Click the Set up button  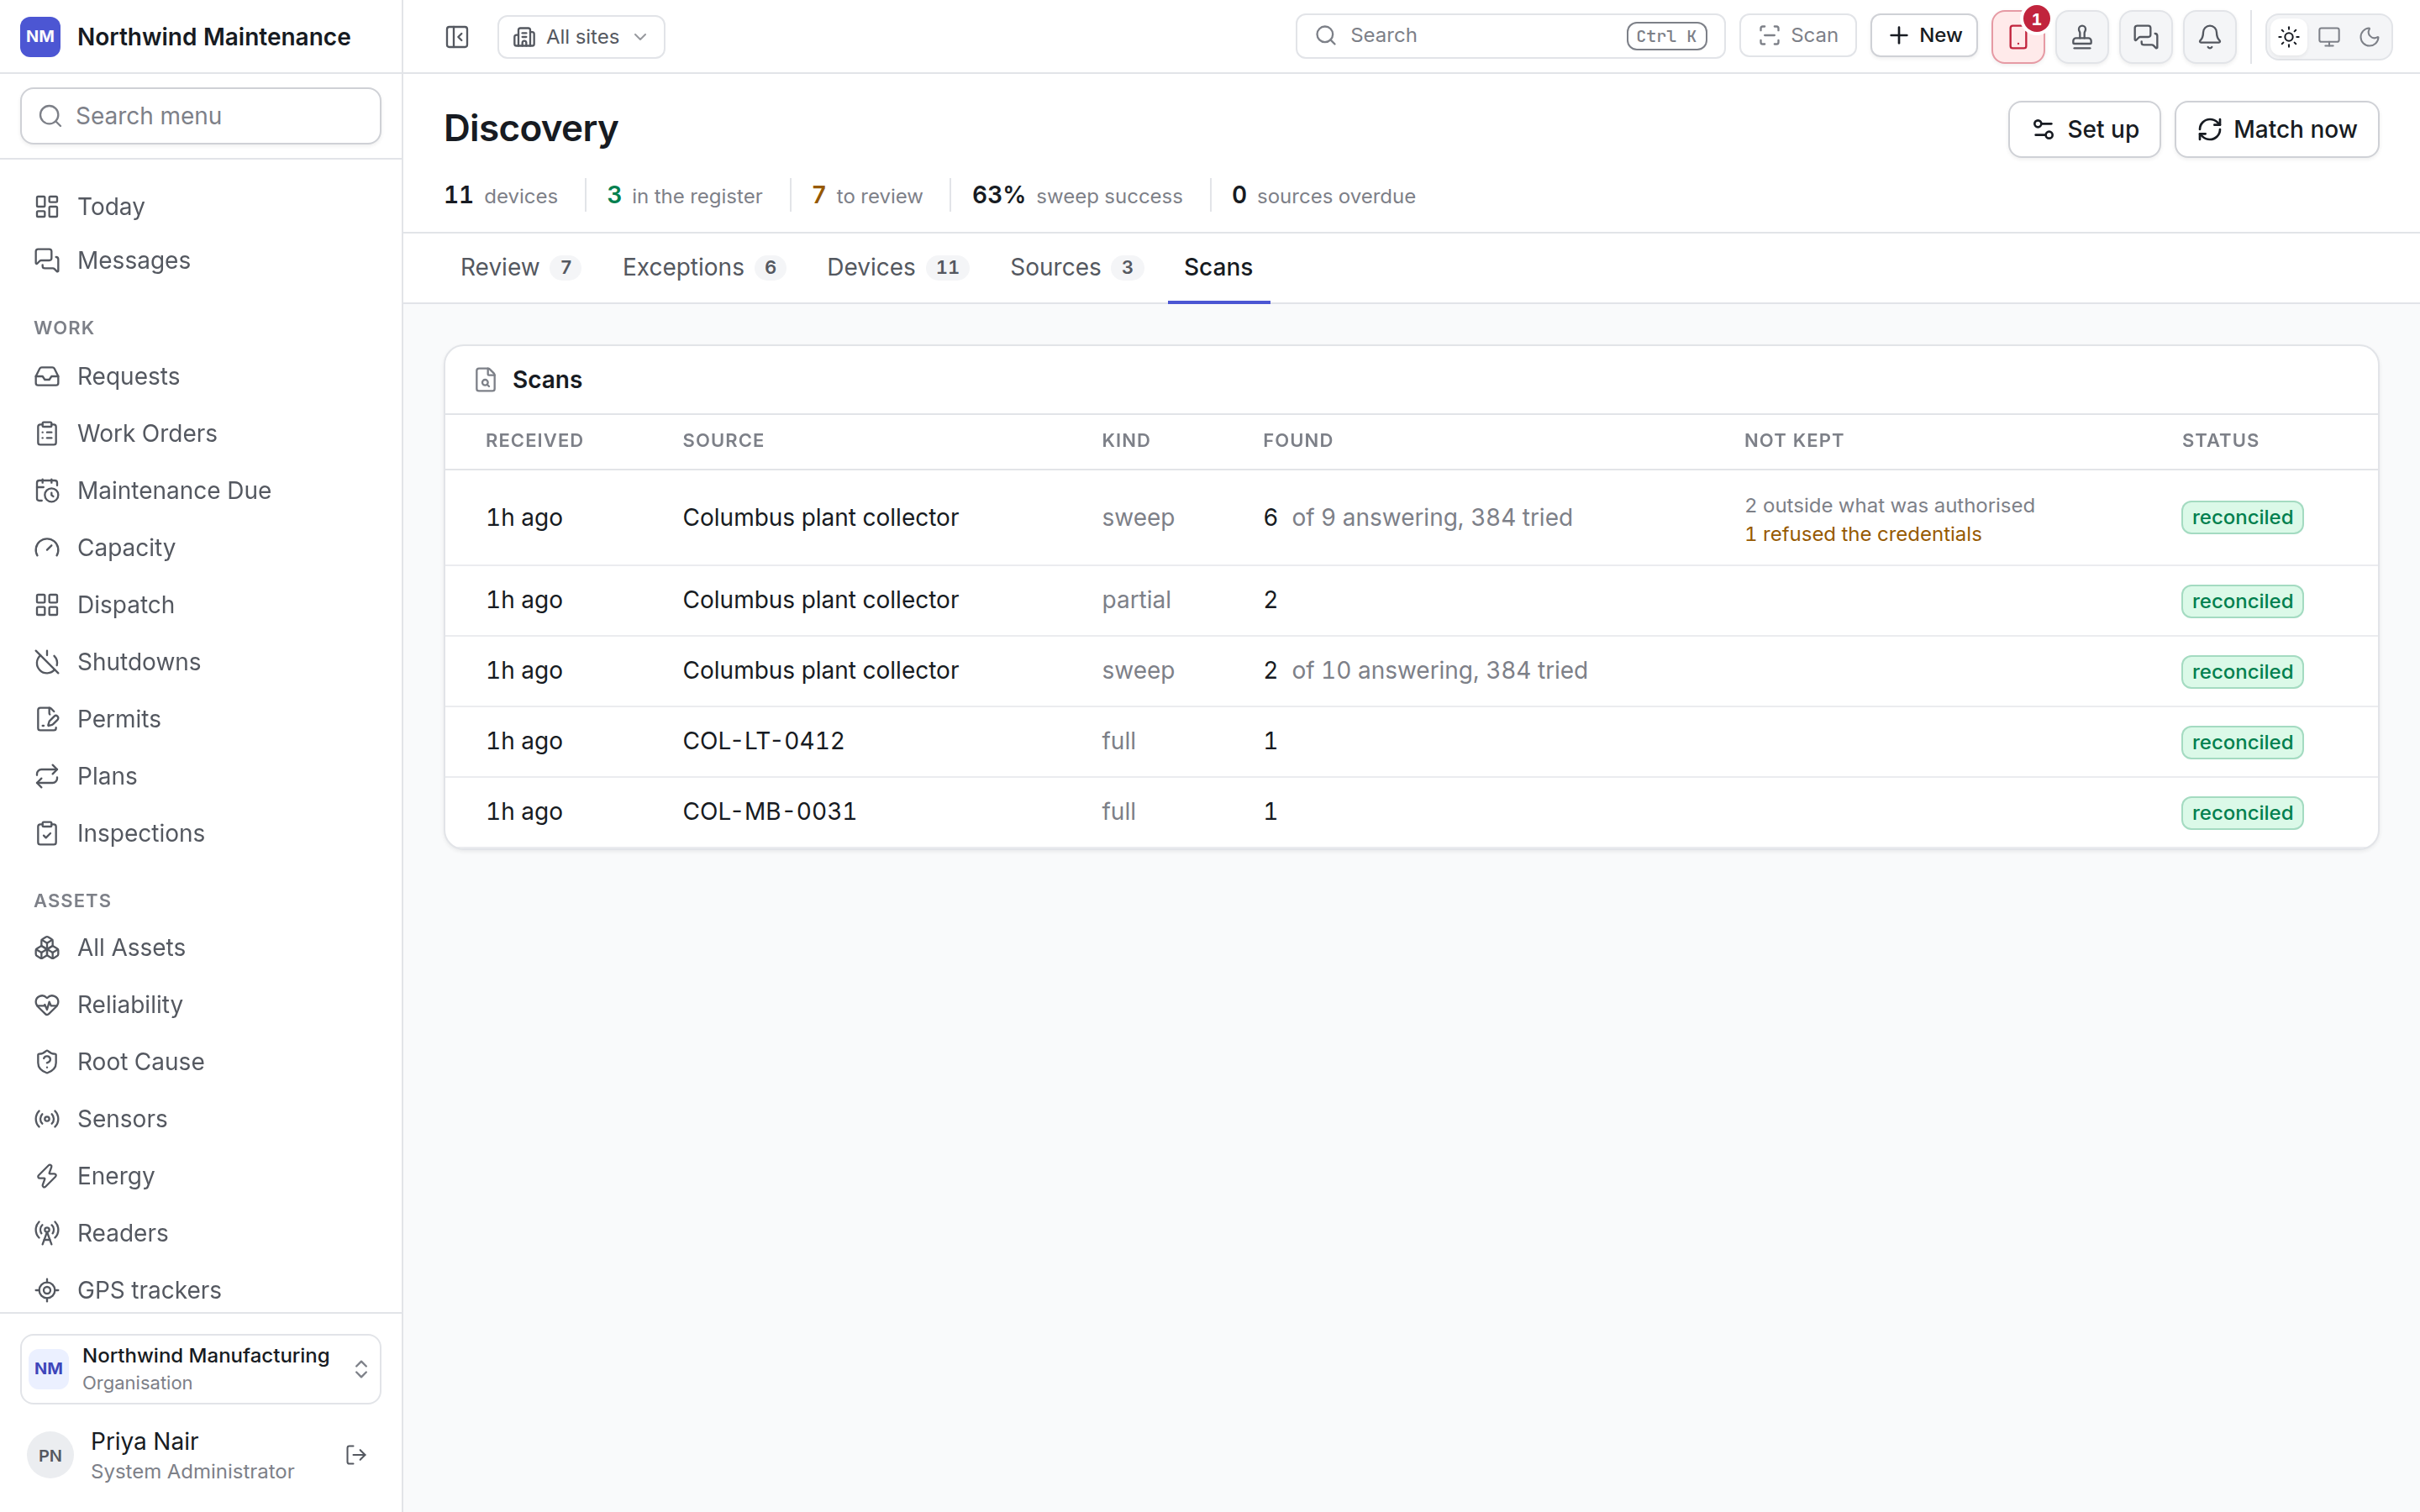(x=2084, y=129)
